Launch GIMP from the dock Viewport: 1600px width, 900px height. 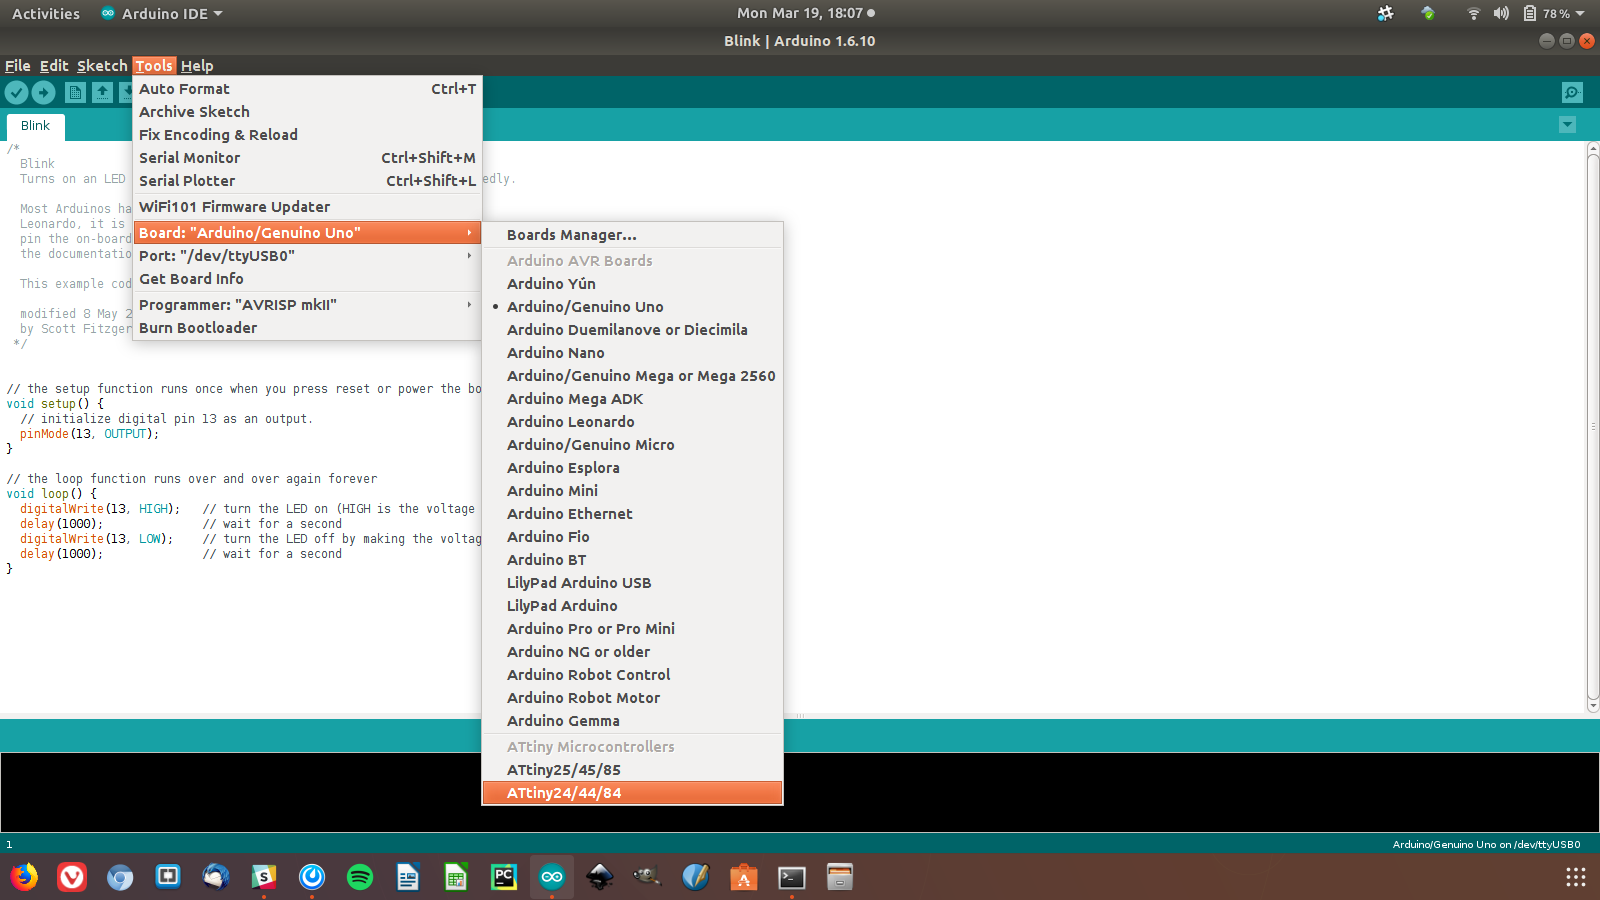pyautogui.click(x=648, y=877)
